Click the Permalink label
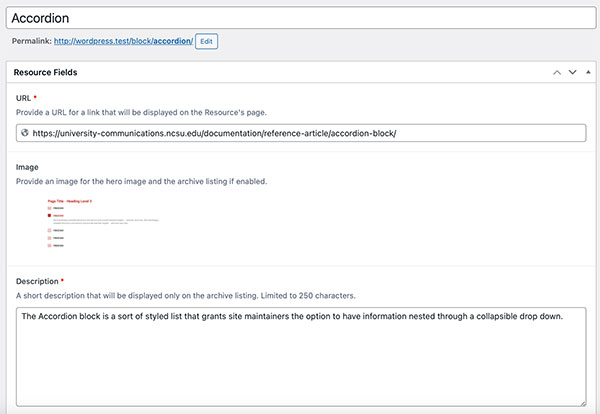This screenshot has width=600, height=414. (32, 41)
